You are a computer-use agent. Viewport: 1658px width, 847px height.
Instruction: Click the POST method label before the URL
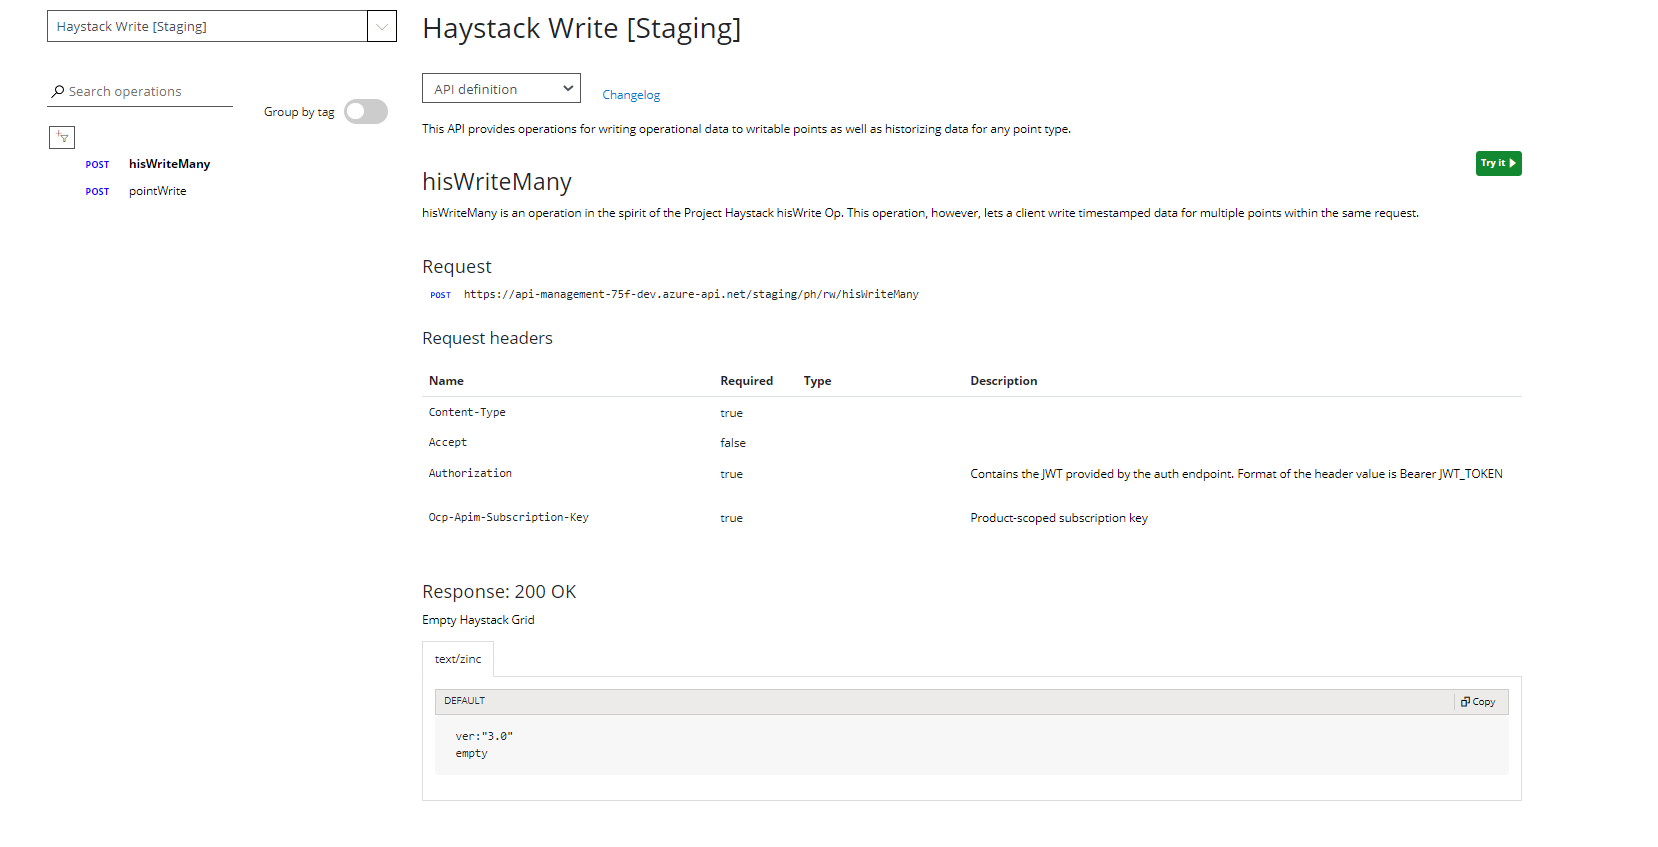pyautogui.click(x=440, y=295)
